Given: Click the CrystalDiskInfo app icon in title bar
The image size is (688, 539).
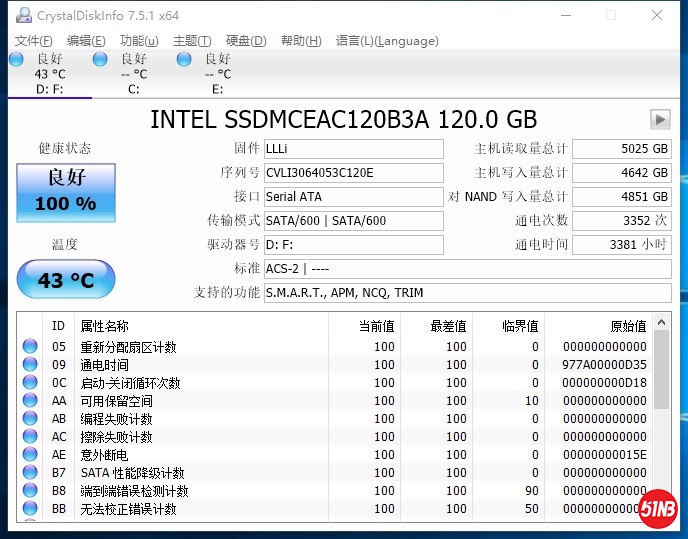Looking at the screenshot, I should (21, 15).
